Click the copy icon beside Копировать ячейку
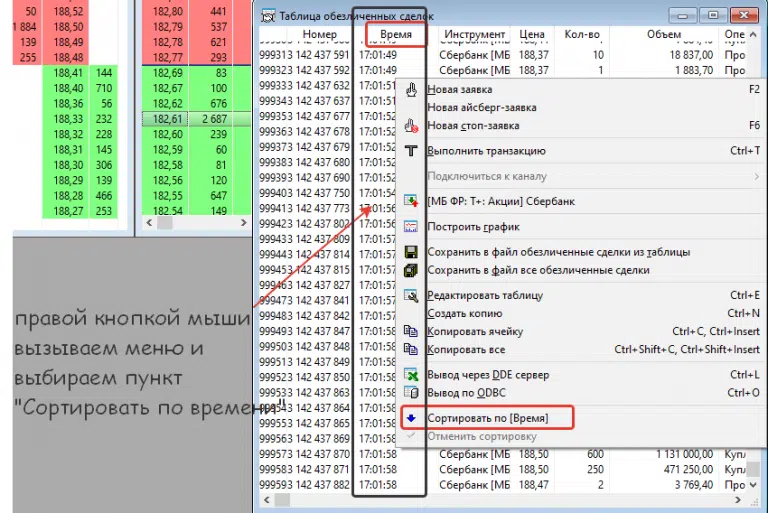Viewport: 768px width, 513px height. 411,332
